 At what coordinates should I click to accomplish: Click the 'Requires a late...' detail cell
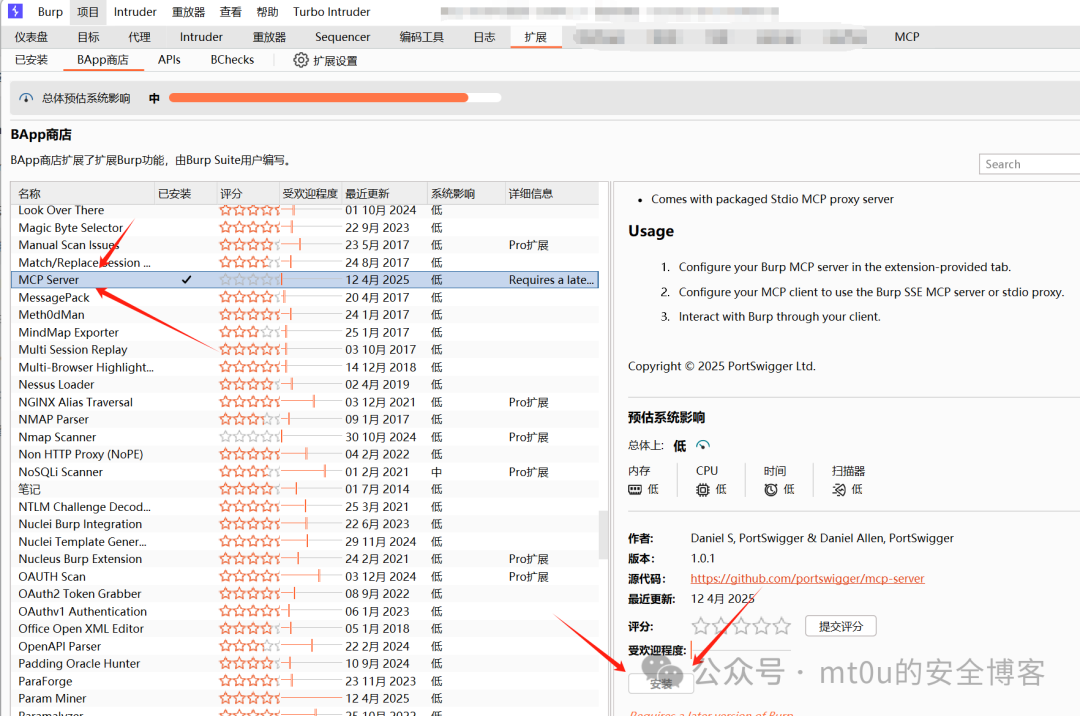coord(551,280)
